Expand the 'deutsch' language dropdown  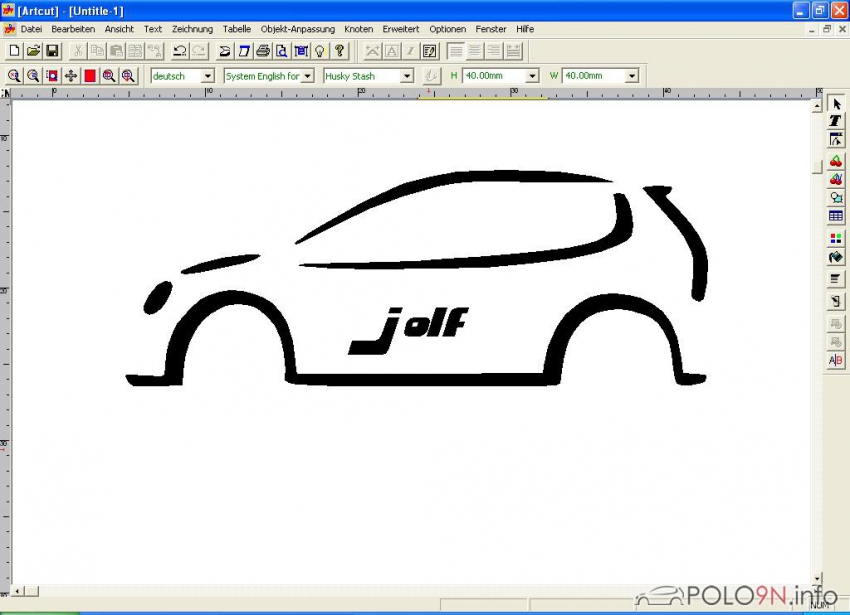(x=208, y=76)
